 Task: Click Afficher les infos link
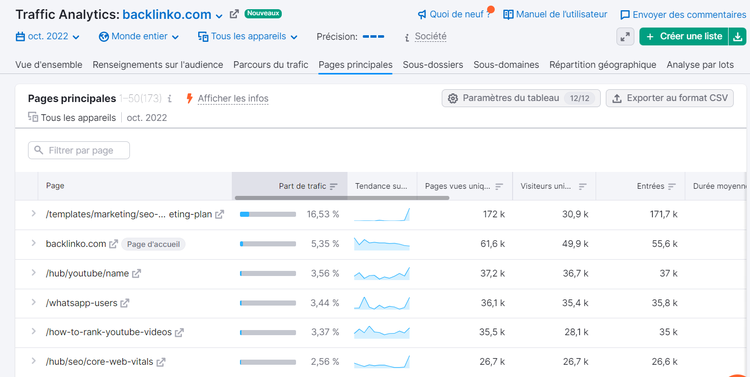pos(233,99)
